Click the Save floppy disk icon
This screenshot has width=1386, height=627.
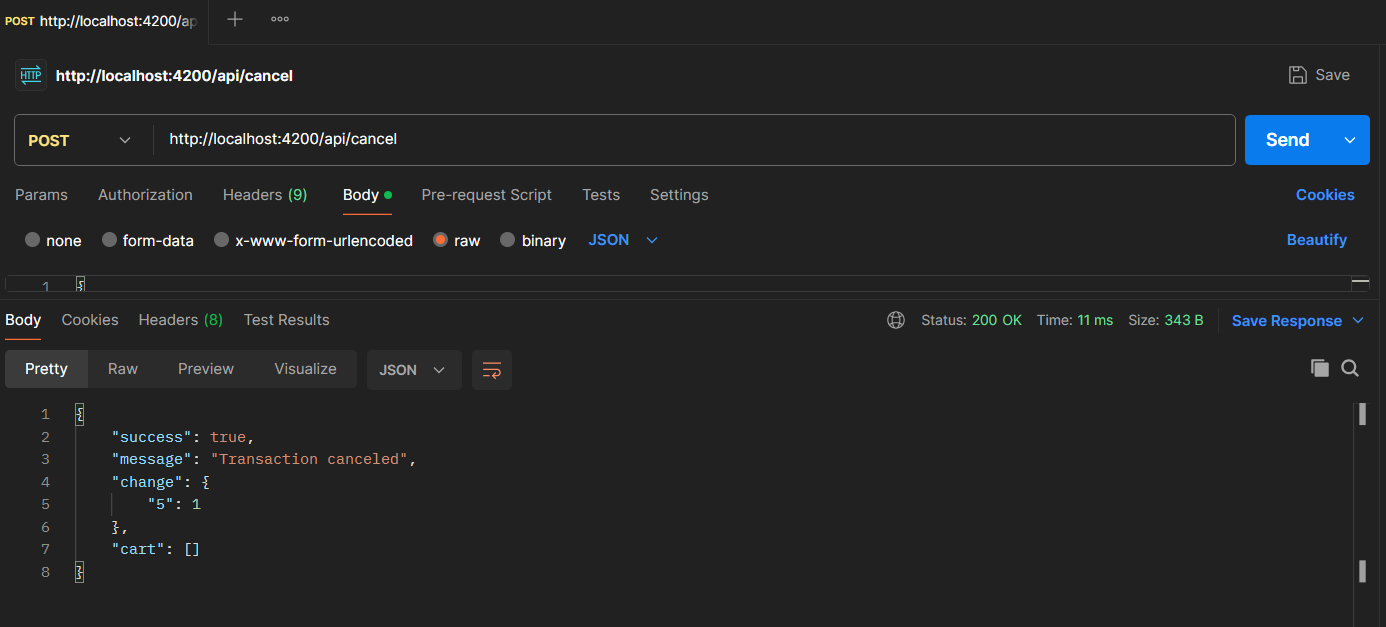[1298, 75]
